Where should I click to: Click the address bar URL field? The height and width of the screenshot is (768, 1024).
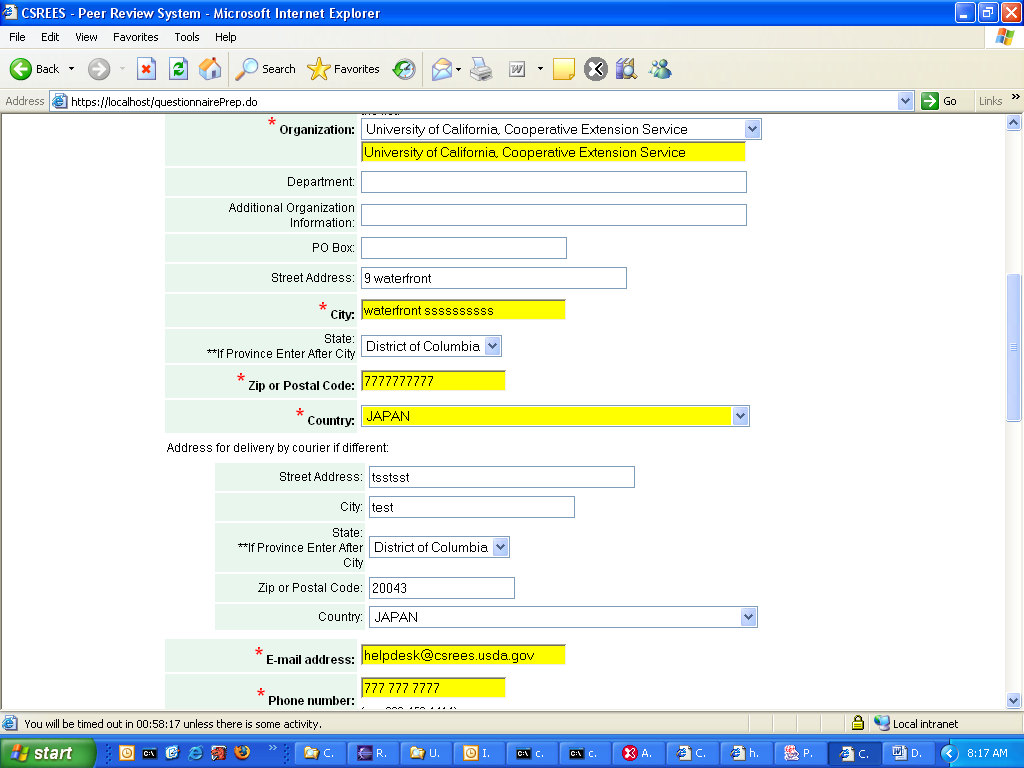[x=482, y=102]
